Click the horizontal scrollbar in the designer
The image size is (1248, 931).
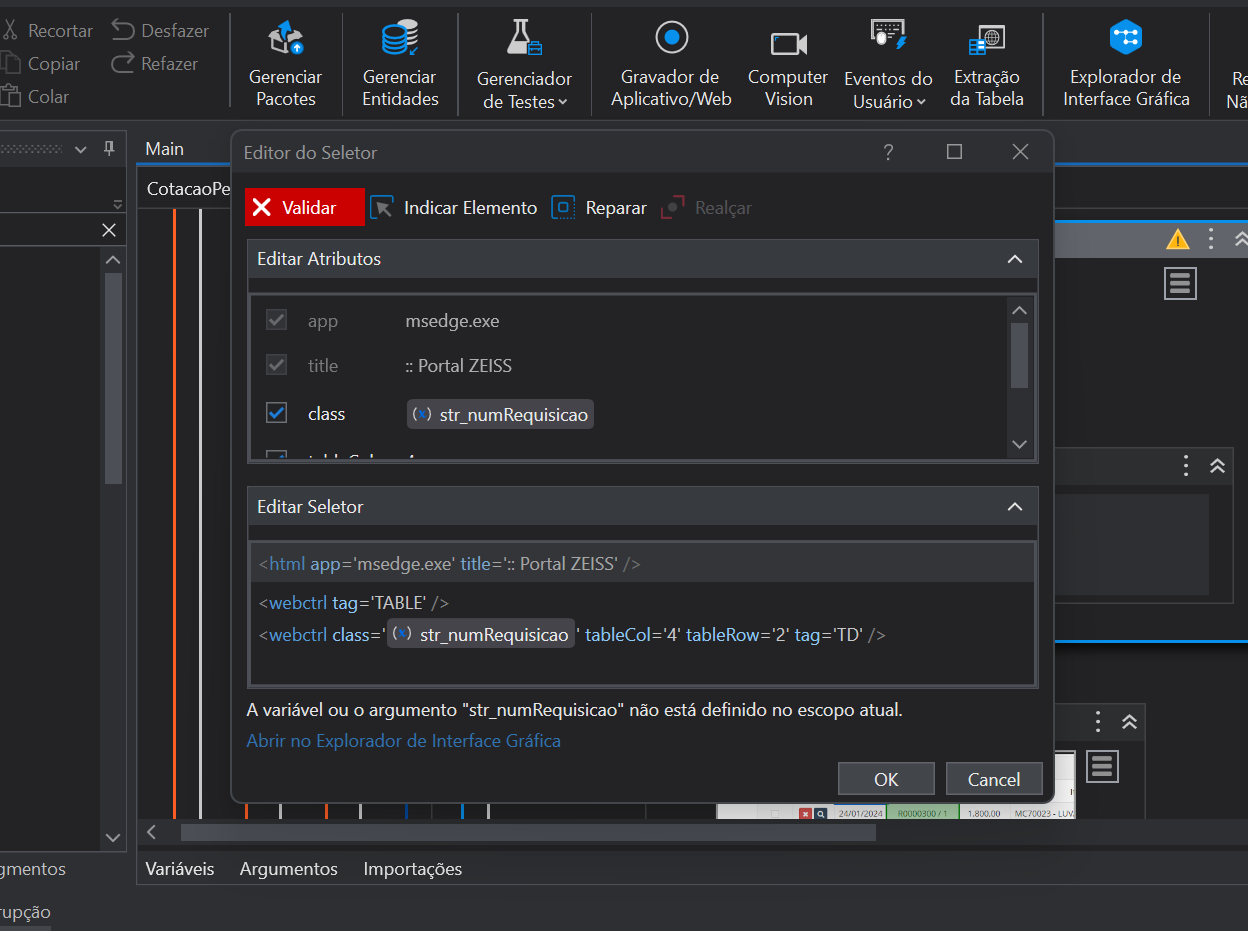tap(528, 832)
